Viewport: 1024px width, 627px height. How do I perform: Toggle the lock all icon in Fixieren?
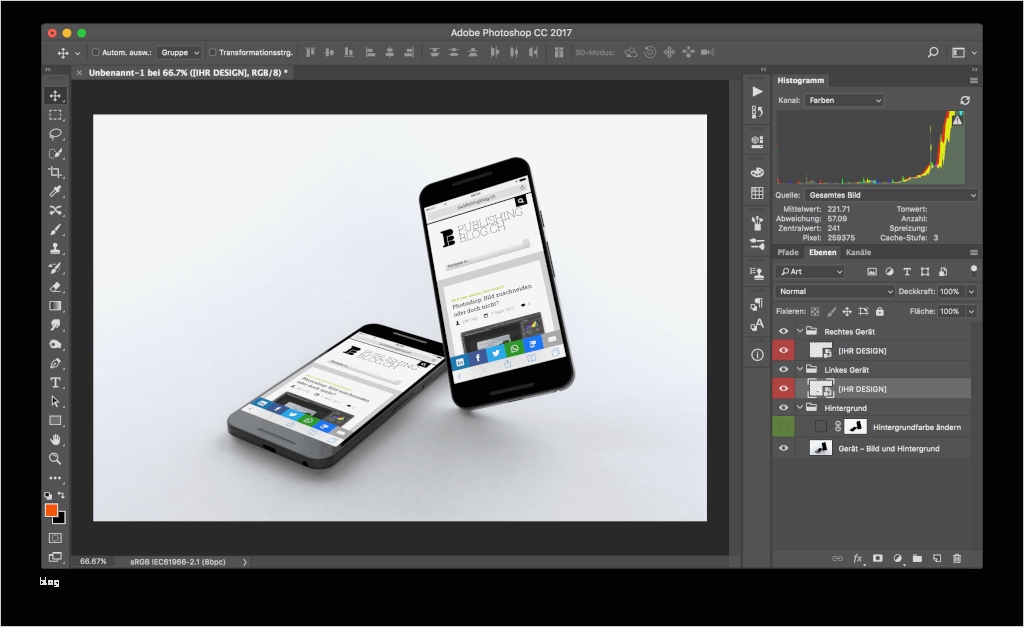880,312
